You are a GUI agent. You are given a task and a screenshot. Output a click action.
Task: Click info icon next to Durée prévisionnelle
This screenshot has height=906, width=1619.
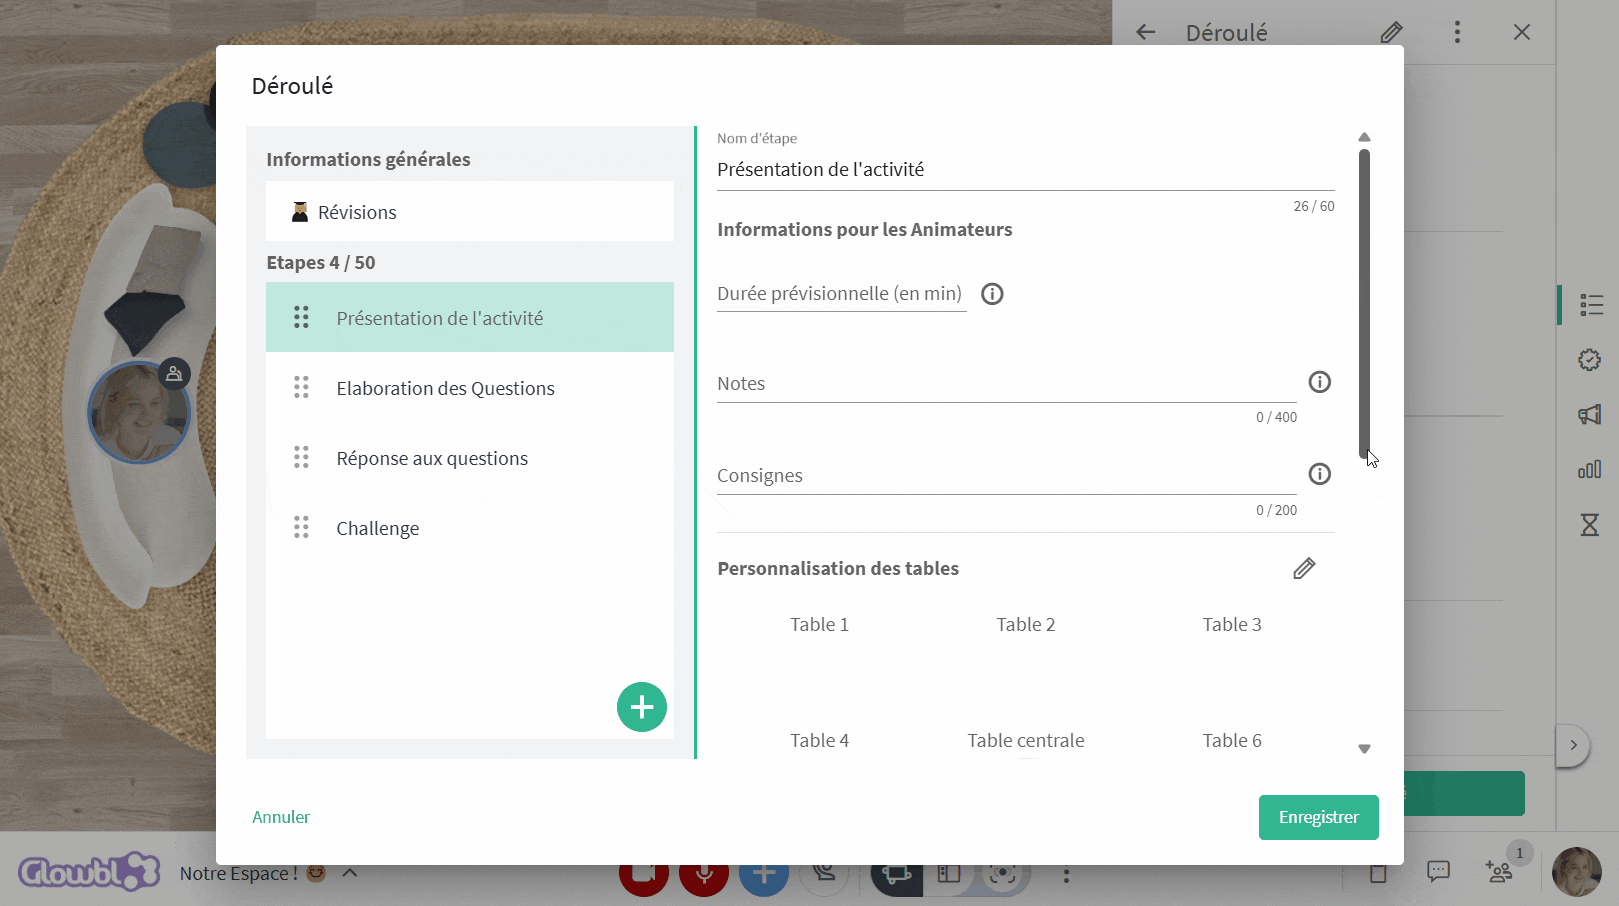992,294
